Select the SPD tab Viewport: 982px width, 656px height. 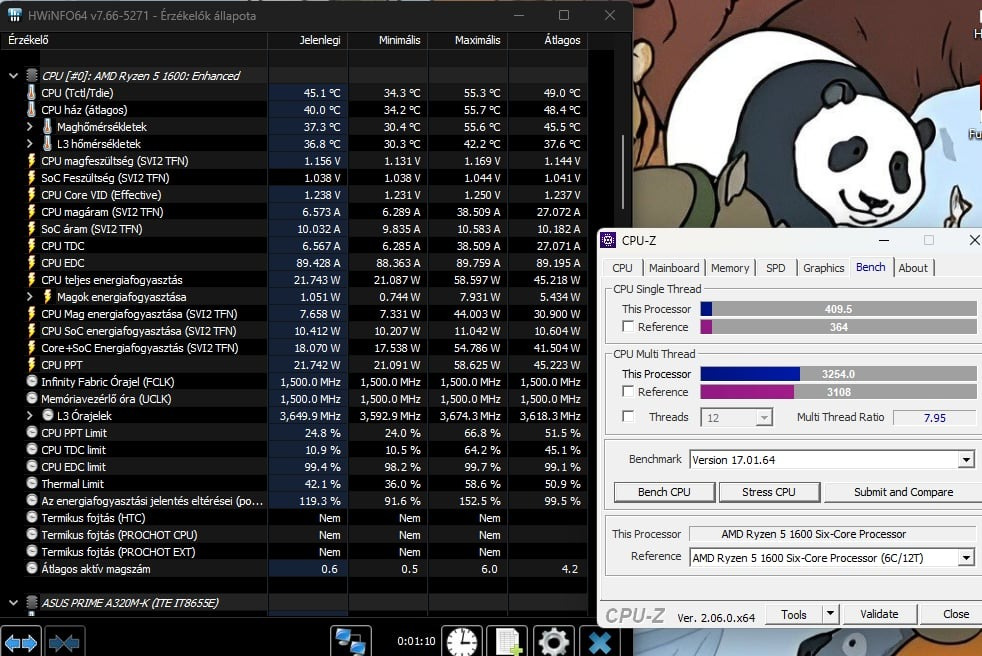tap(775, 268)
